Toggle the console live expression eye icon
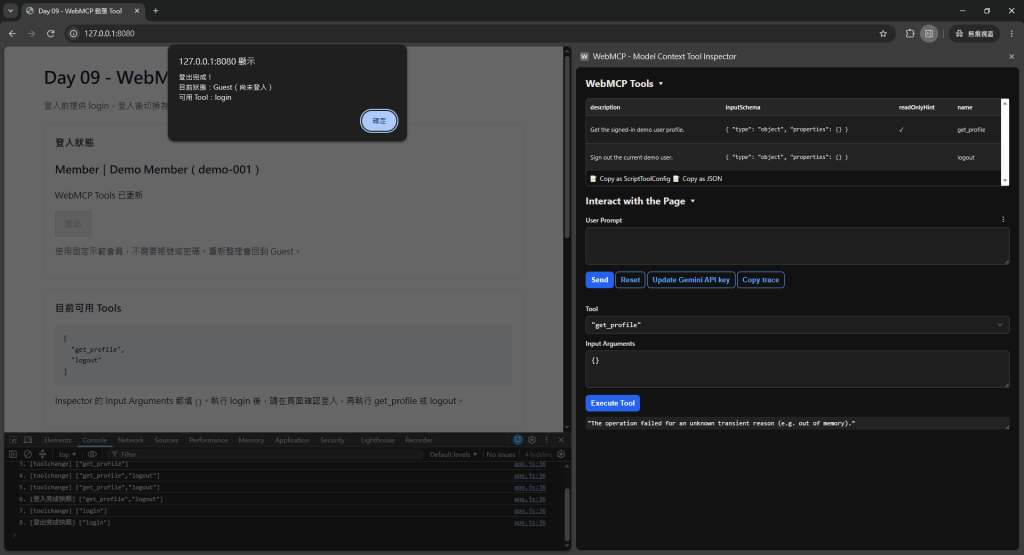This screenshot has width=1024, height=555. point(92,454)
